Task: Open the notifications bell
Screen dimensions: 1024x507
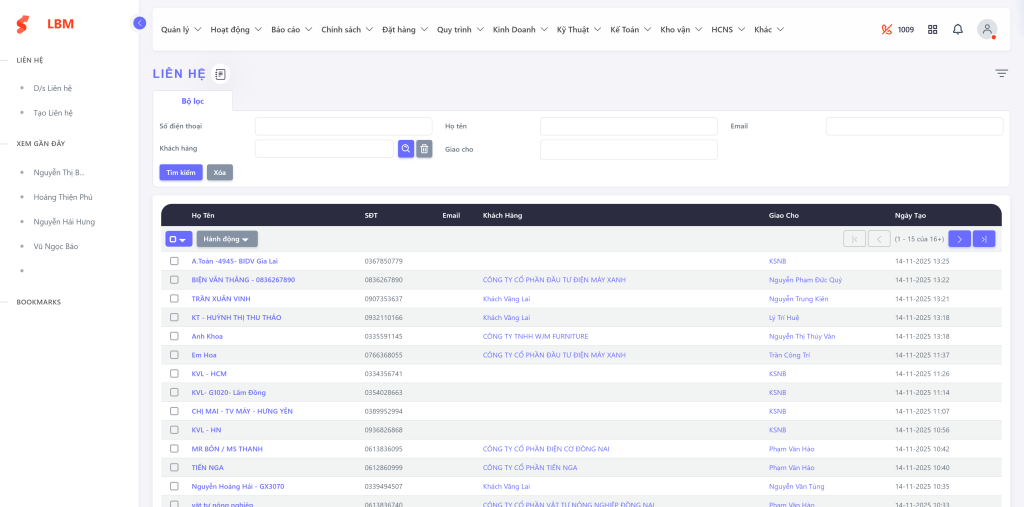Action: click(x=957, y=29)
